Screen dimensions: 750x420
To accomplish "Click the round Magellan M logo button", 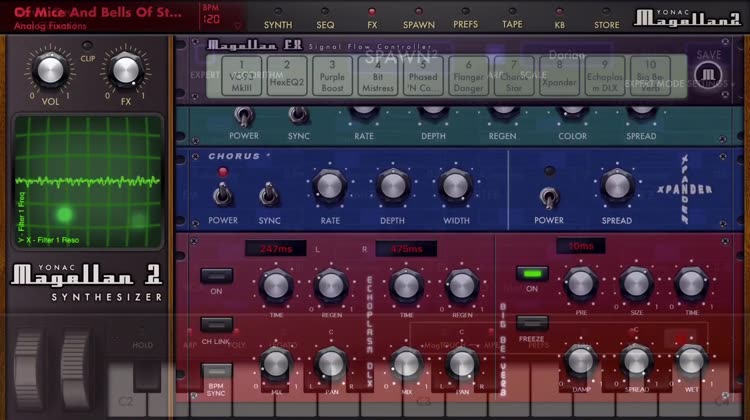I will [708, 75].
